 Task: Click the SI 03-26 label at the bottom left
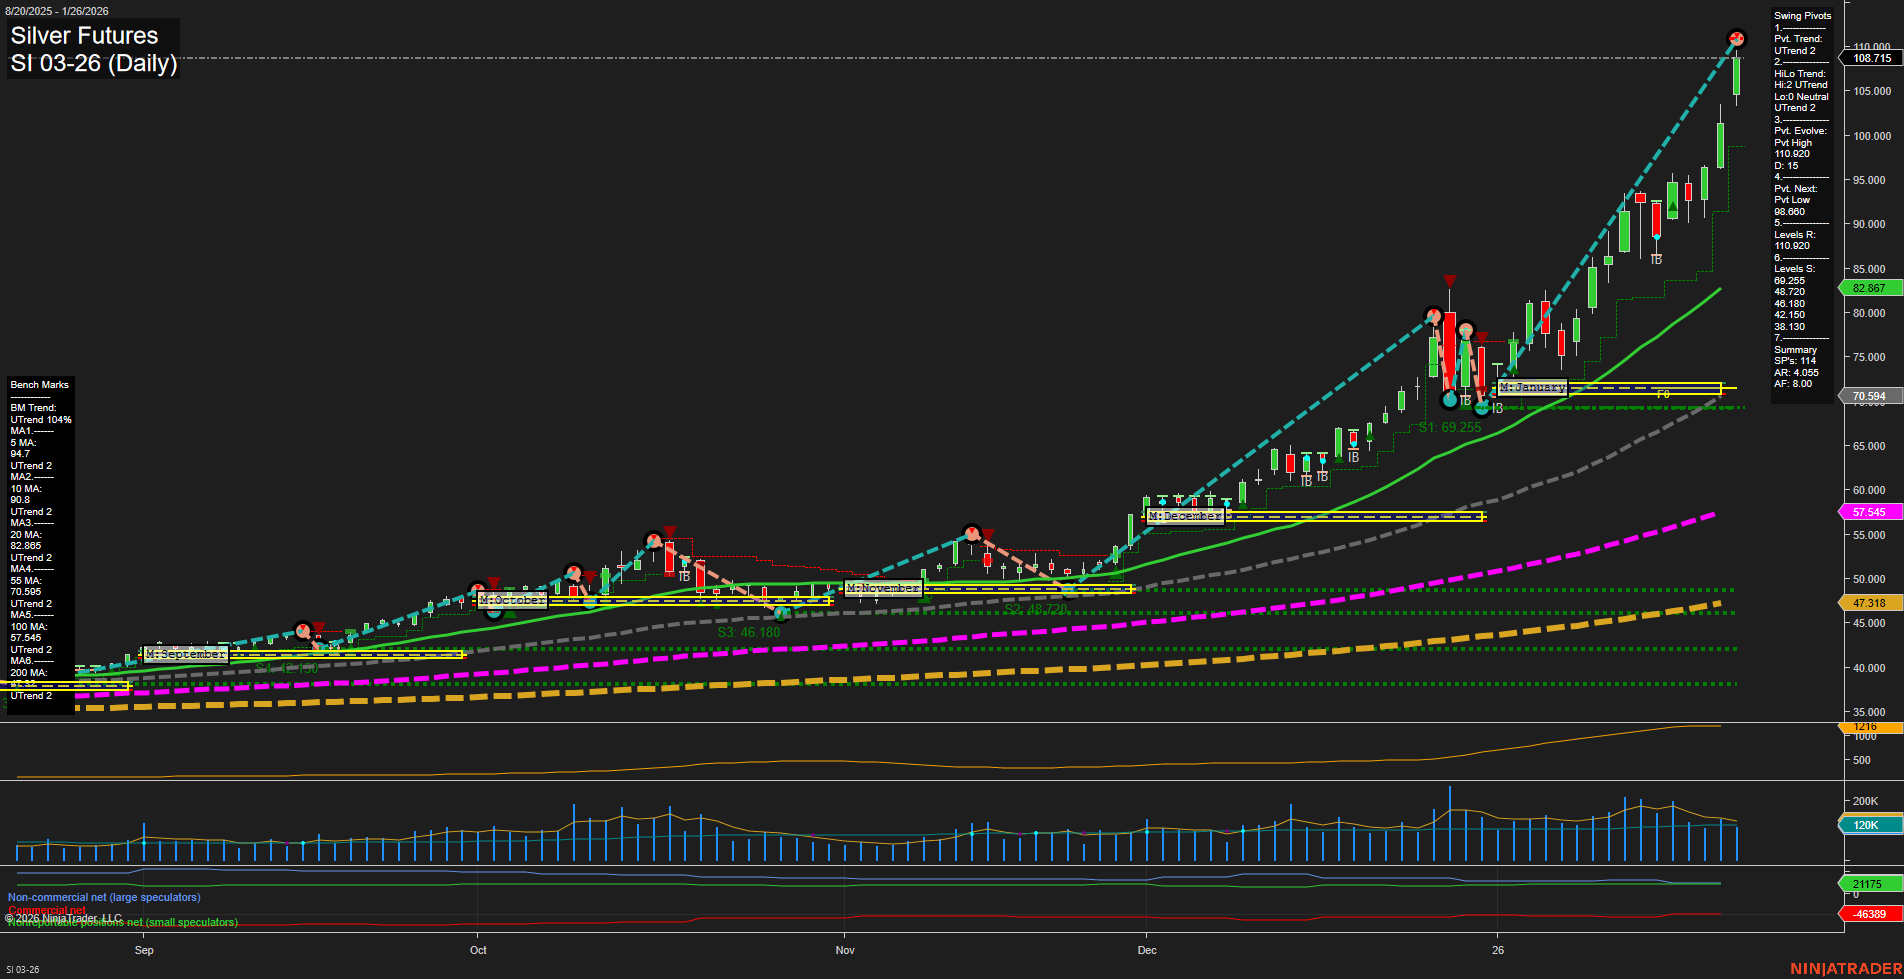[22, 969]
